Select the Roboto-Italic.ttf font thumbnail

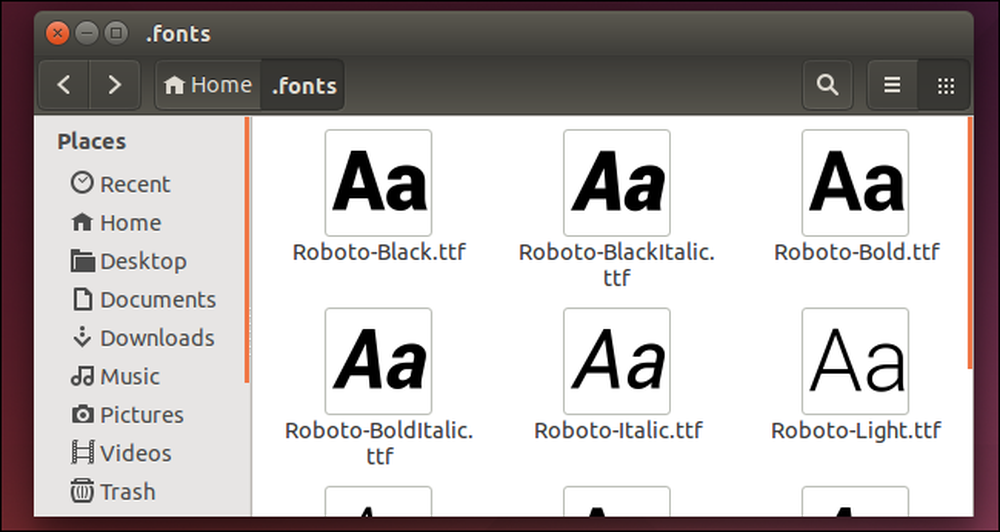coord(617,361)
